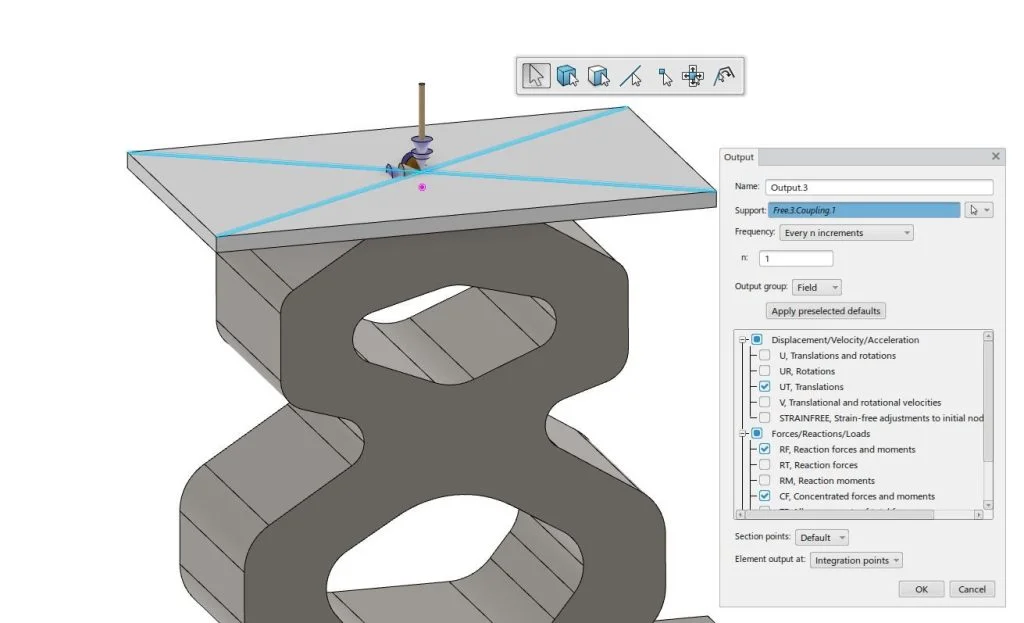Open the Output group Field dropdown
1024x623 pixels.
[x=817, y=287]
